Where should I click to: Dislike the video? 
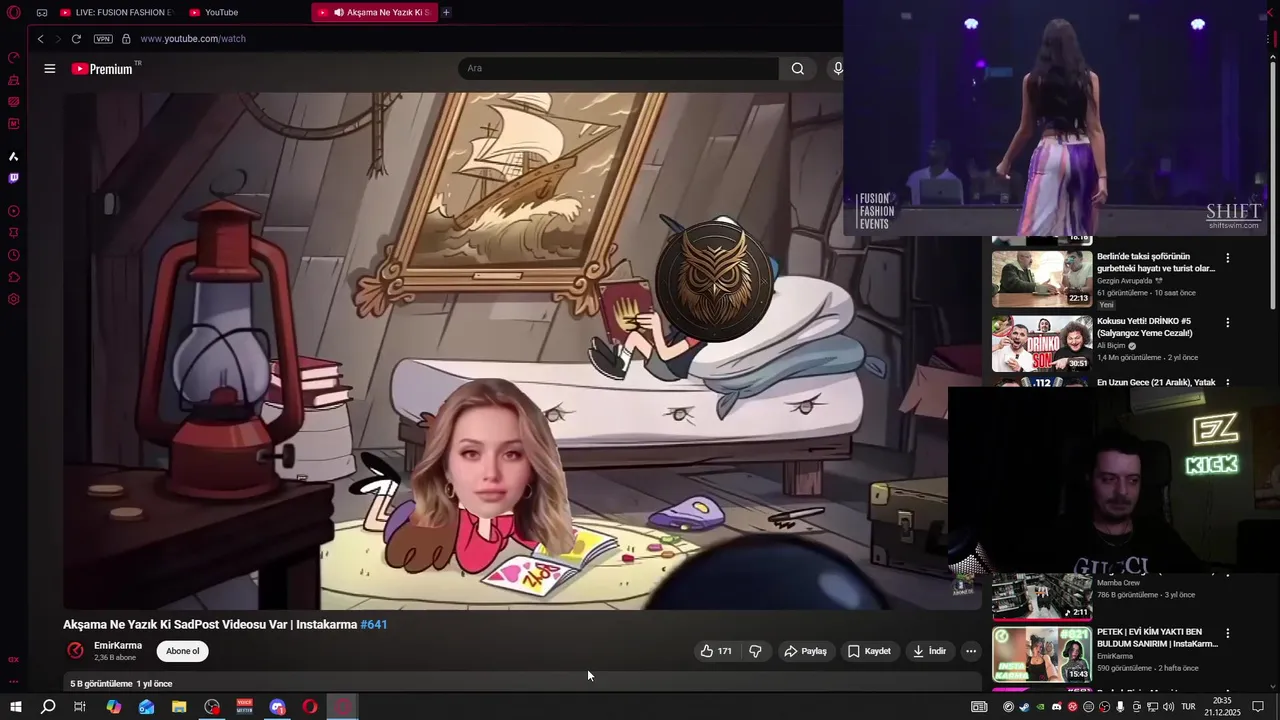pos(755,651)
